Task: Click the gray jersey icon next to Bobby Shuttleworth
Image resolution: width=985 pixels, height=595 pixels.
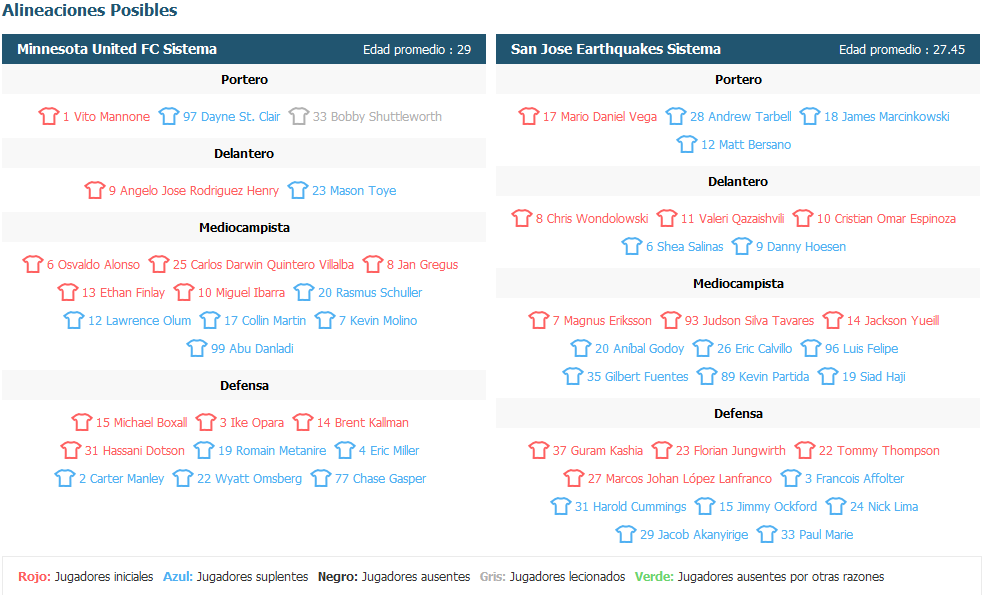Action: point(298,116)
